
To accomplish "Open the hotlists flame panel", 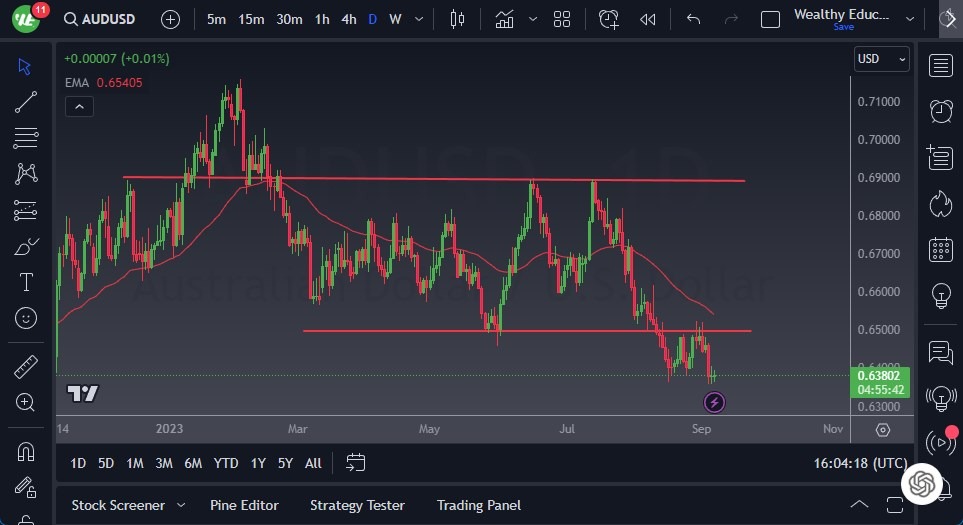I will tap(940, 204).
